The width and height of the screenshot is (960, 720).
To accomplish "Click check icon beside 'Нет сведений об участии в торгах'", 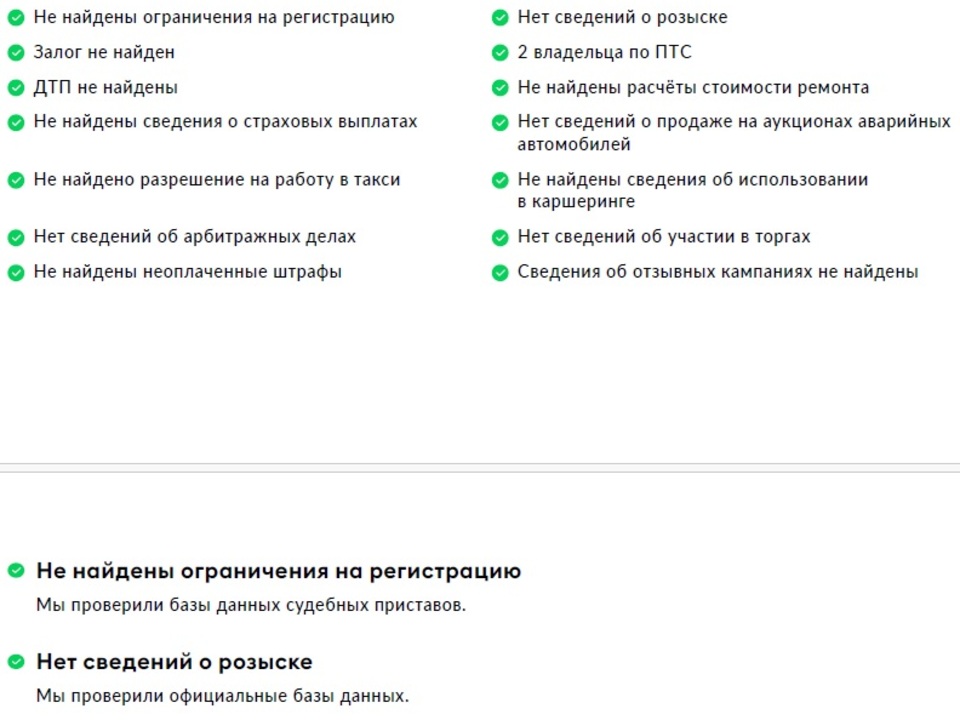I will point(500,237).
